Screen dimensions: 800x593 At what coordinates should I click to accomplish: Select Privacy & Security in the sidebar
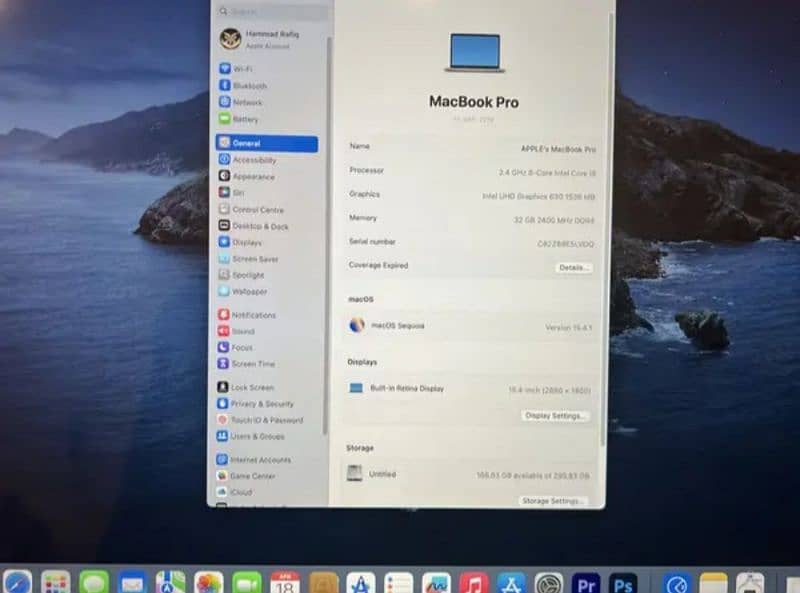(x=255, y=404)
